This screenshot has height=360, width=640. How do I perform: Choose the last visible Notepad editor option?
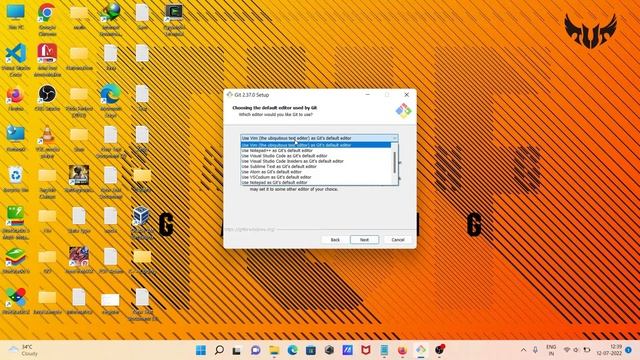(316, 182)
